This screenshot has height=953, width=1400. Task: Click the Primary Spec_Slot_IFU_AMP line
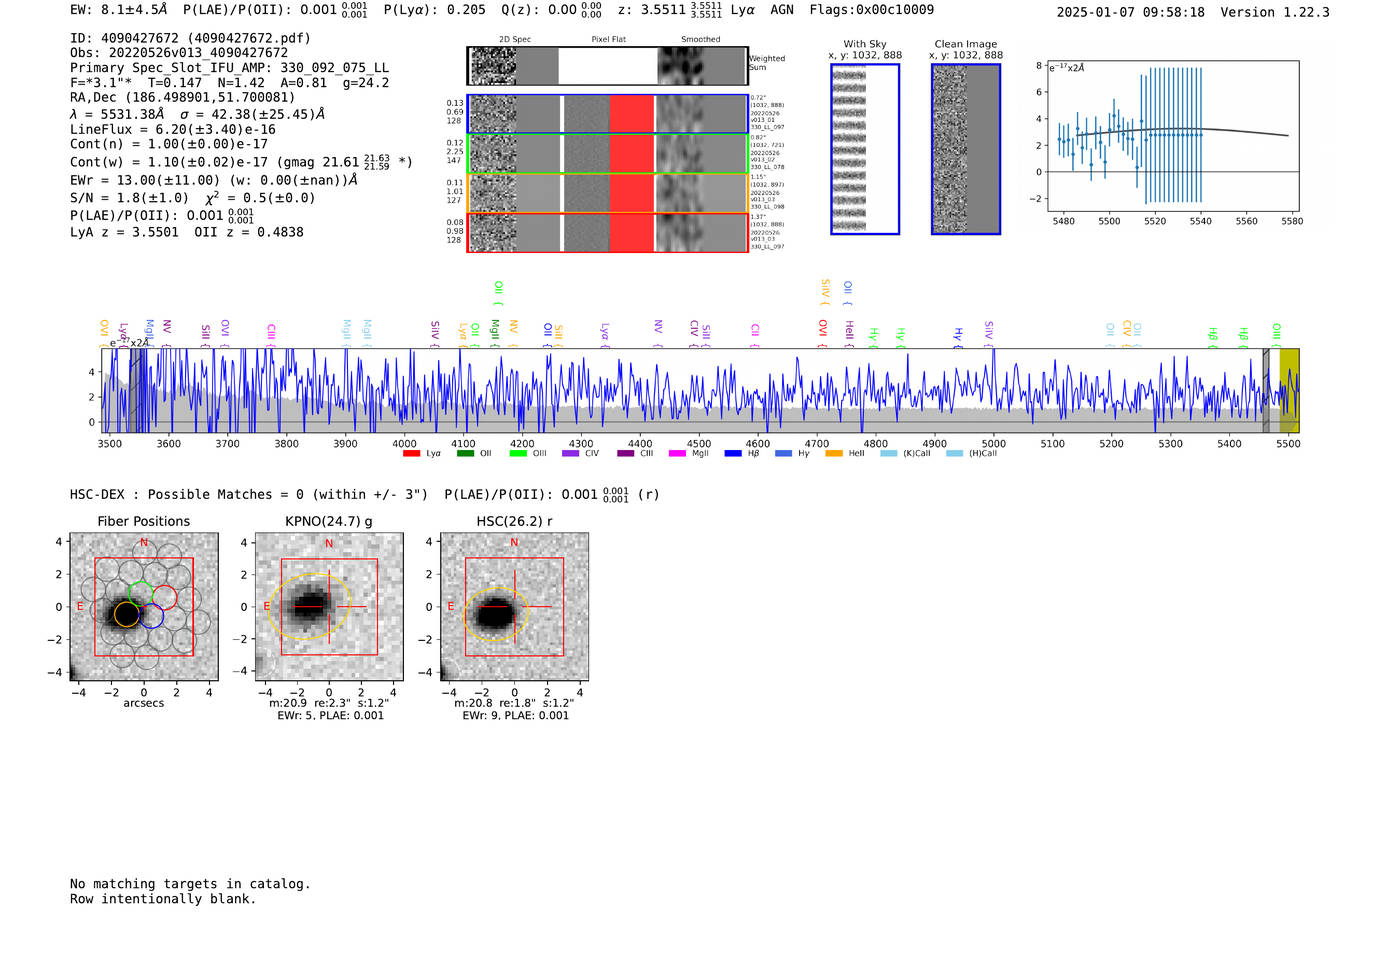click(x=229, y=68)
